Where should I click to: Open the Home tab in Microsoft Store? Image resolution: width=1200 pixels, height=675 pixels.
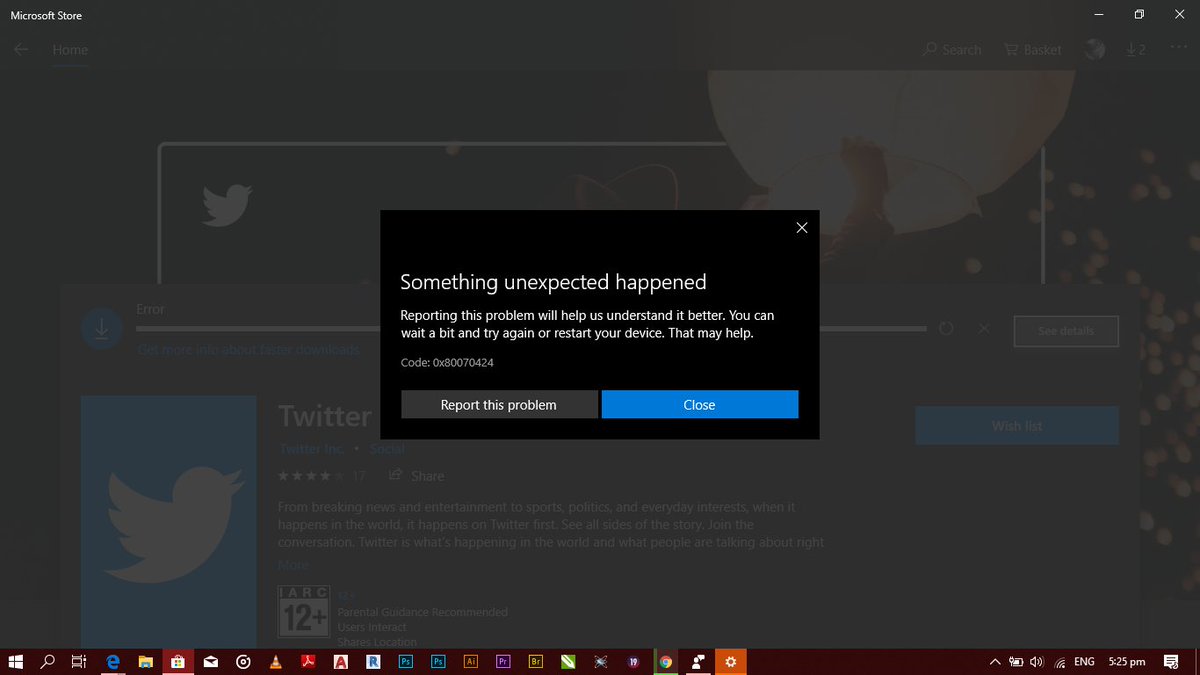(70, 50)
